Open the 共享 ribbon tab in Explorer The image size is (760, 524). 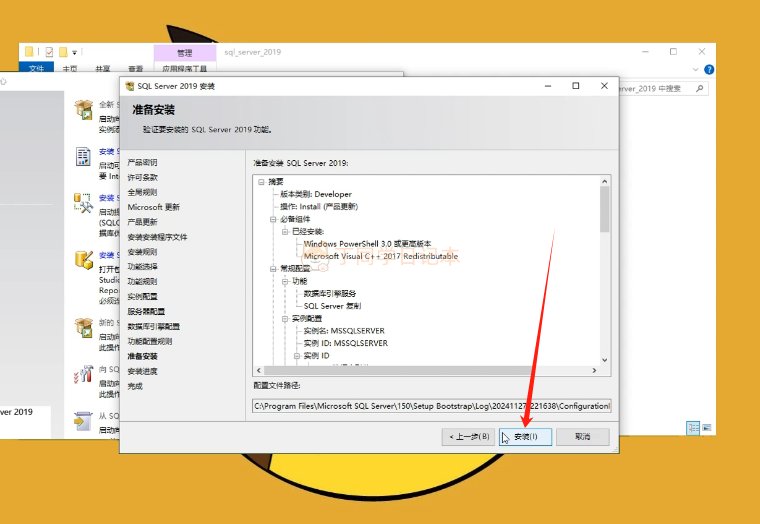(x=103, y=69)
